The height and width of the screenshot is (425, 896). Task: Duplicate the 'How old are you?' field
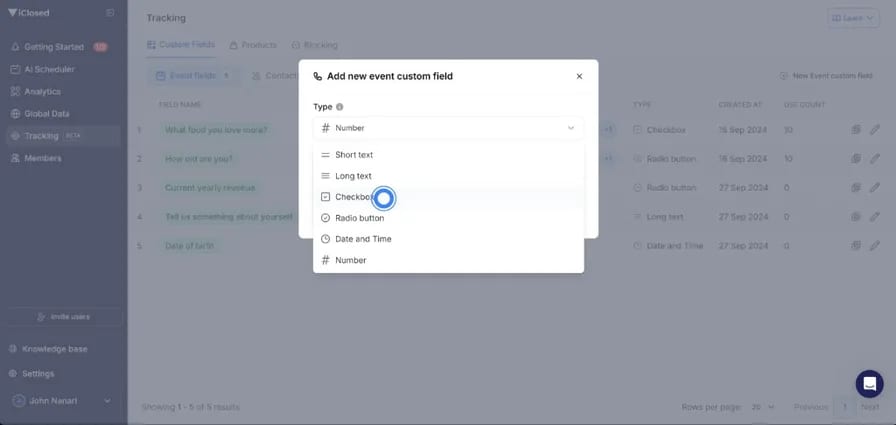tap(856, 159)
